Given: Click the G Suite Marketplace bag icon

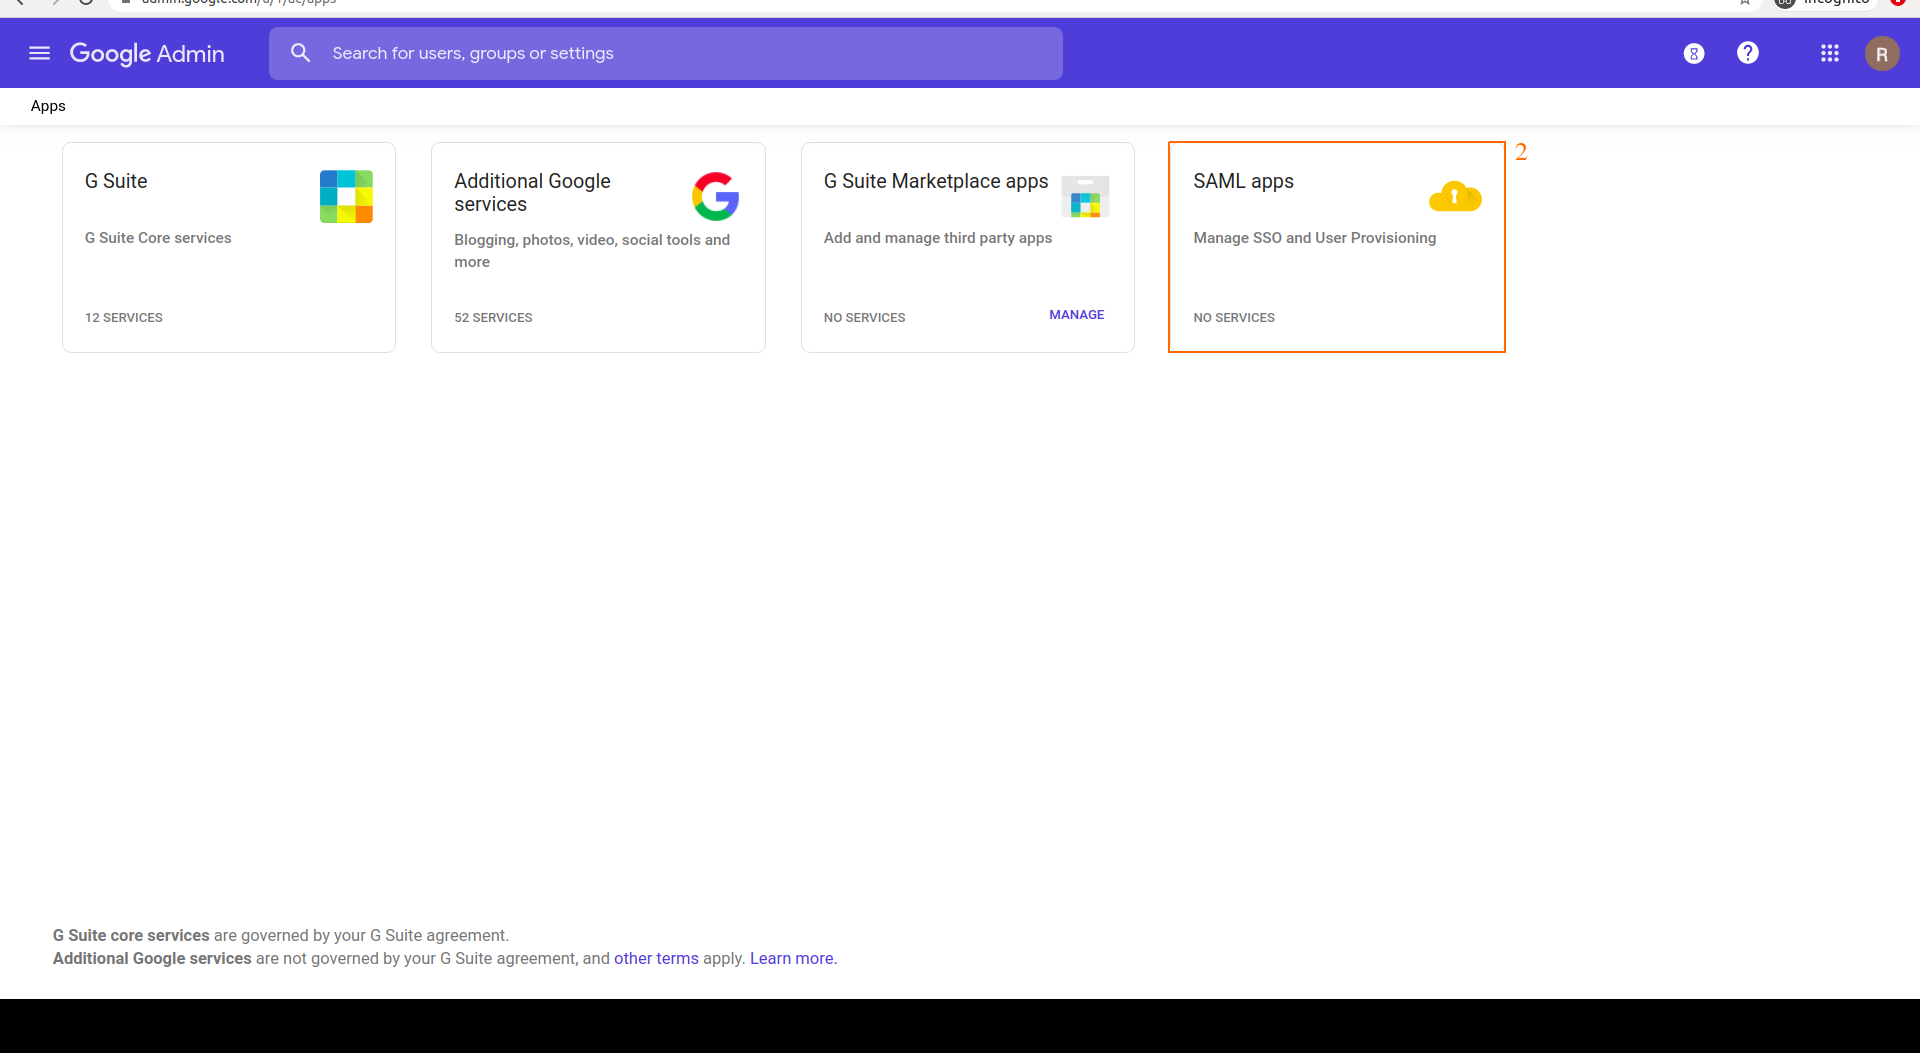Looking at the screenshot, I should [x=1085, y=197].
